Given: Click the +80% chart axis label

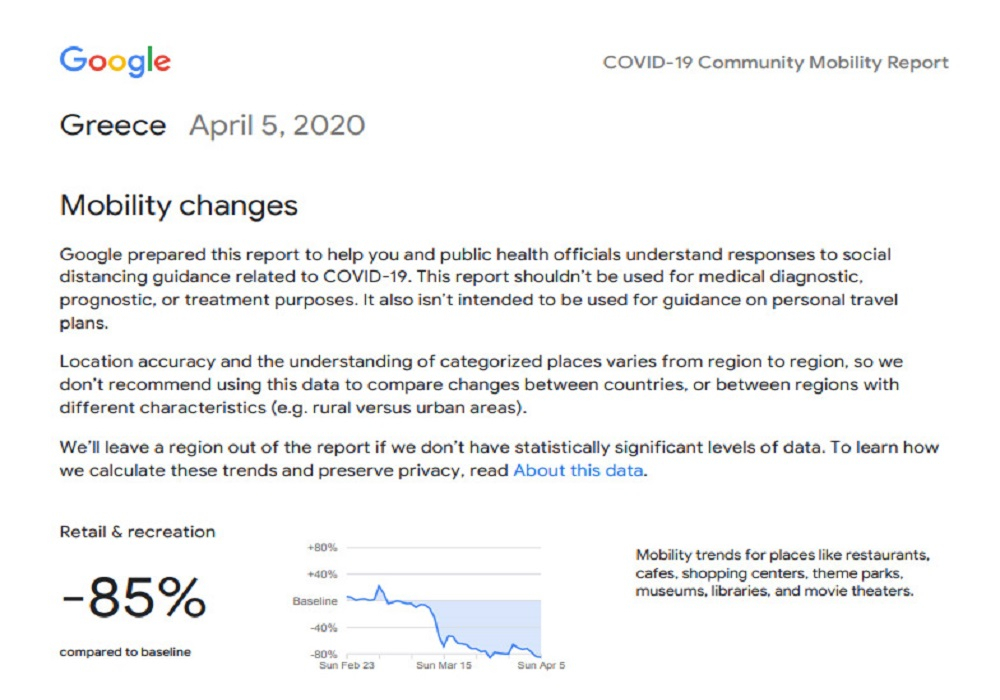Looking at the screenshot, I should pos(322,547).
